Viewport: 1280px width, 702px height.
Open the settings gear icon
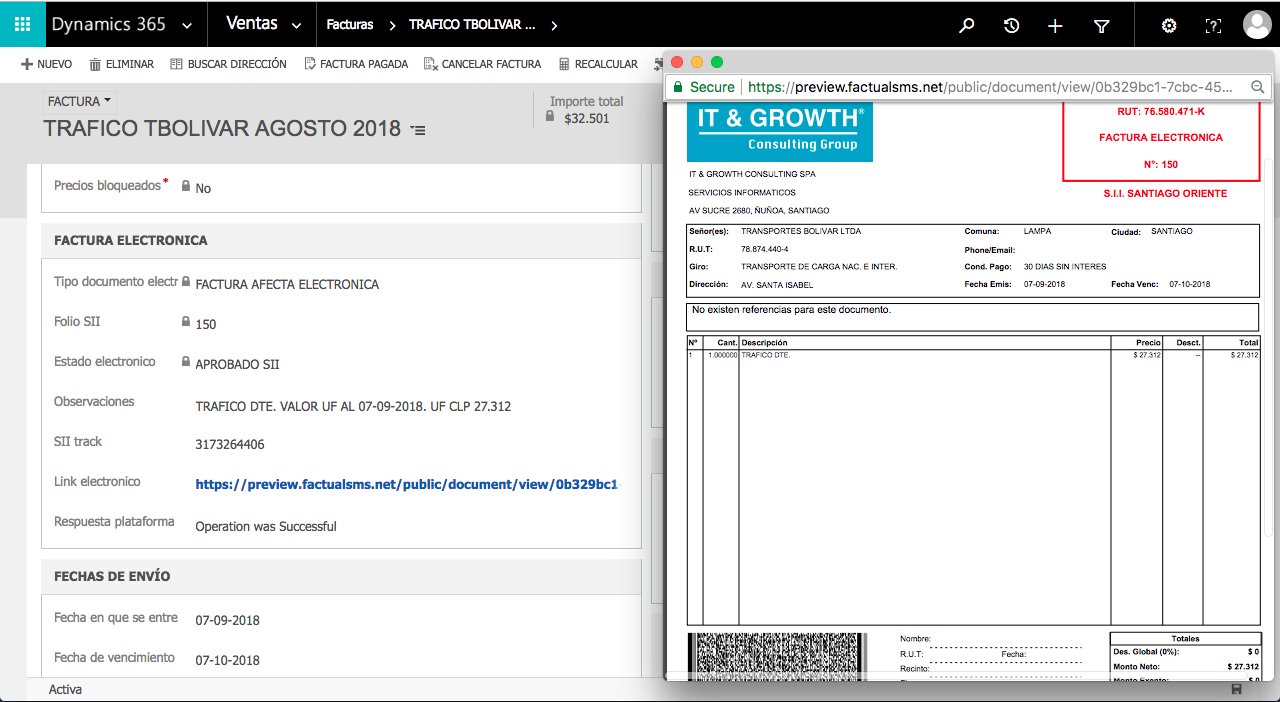[1168, 26]
